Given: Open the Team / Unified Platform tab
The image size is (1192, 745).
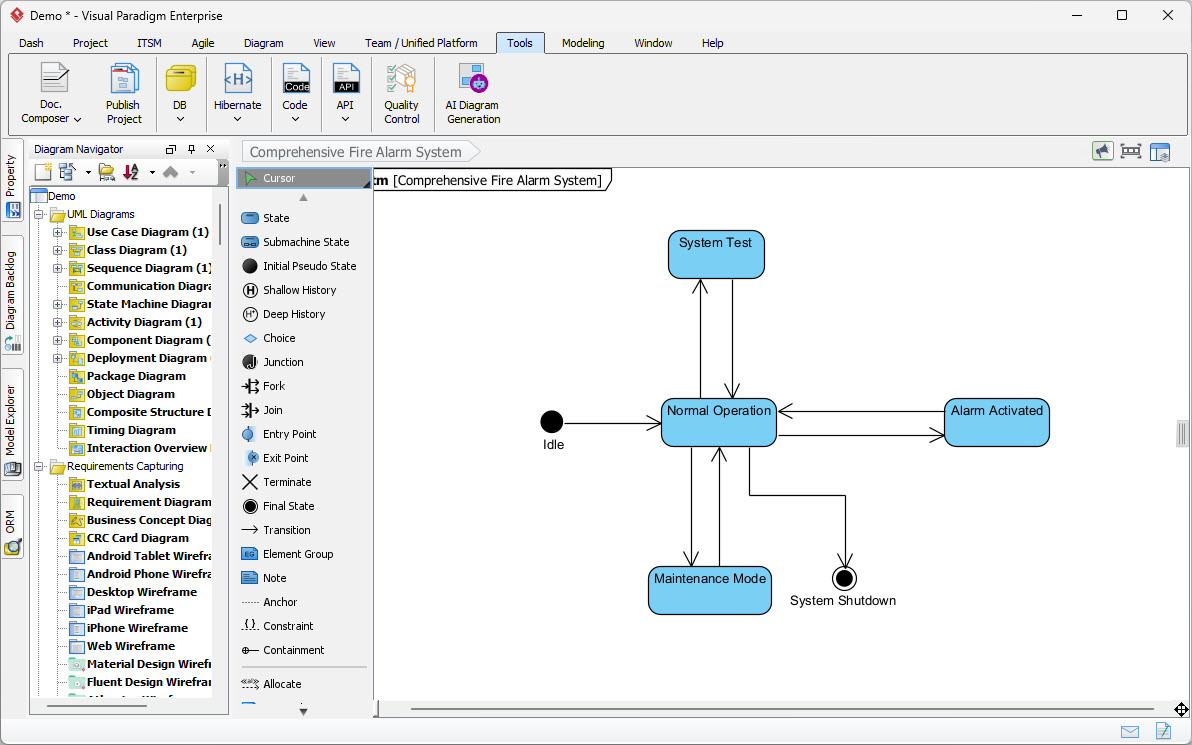Looking at the screenshot, I should [421, 43].
